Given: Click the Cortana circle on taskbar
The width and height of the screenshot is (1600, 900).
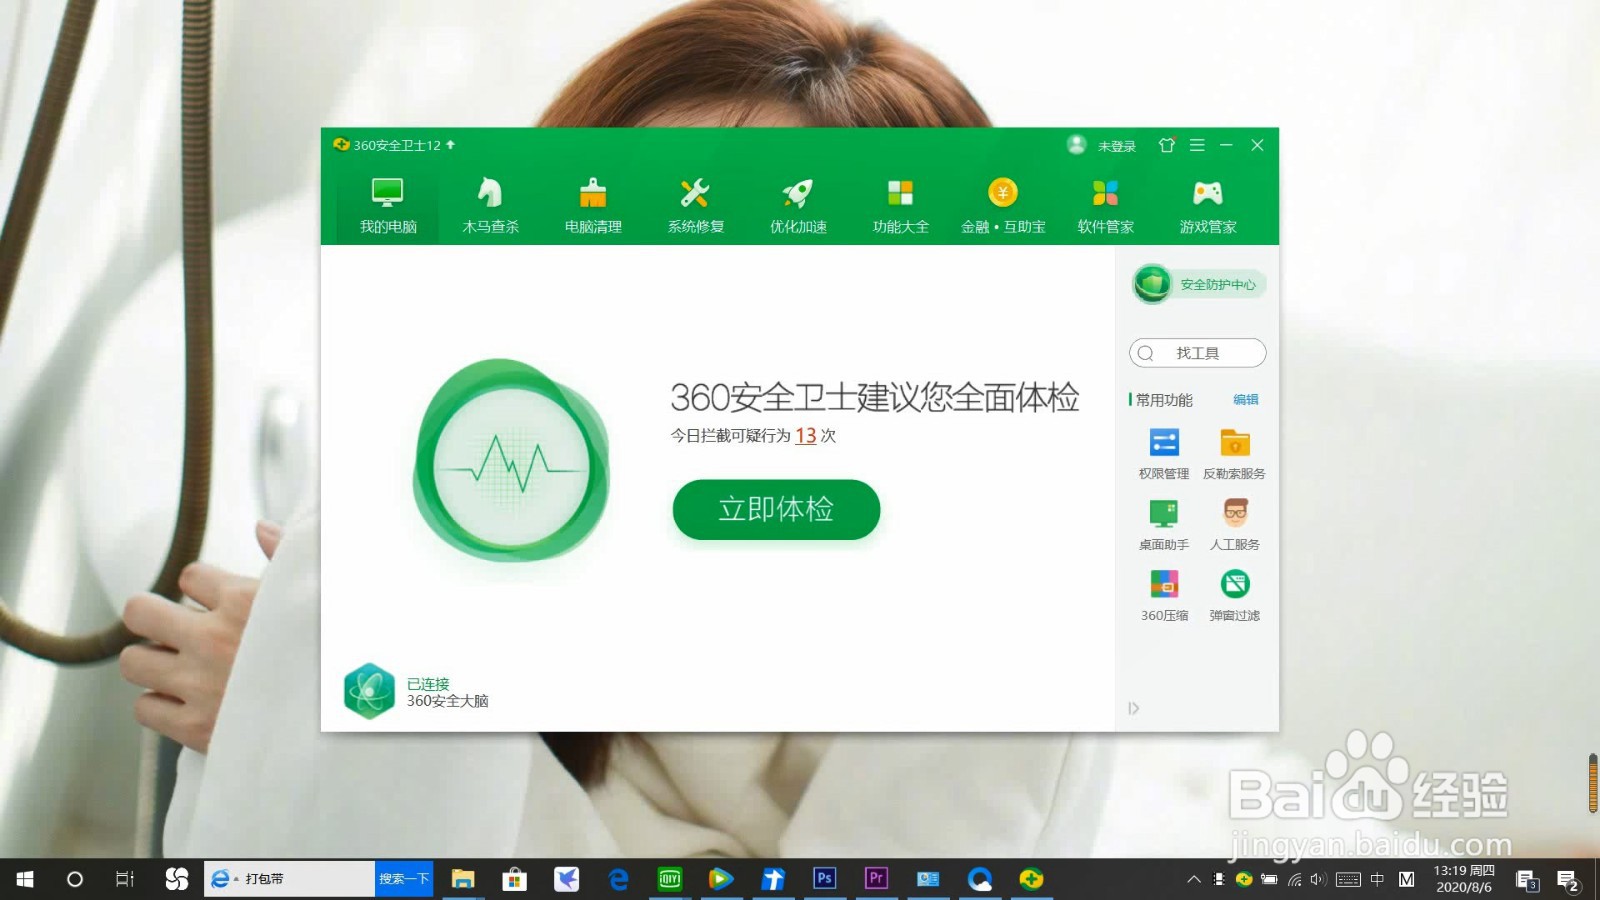Looking at the screenshot, I should (74, 879).
